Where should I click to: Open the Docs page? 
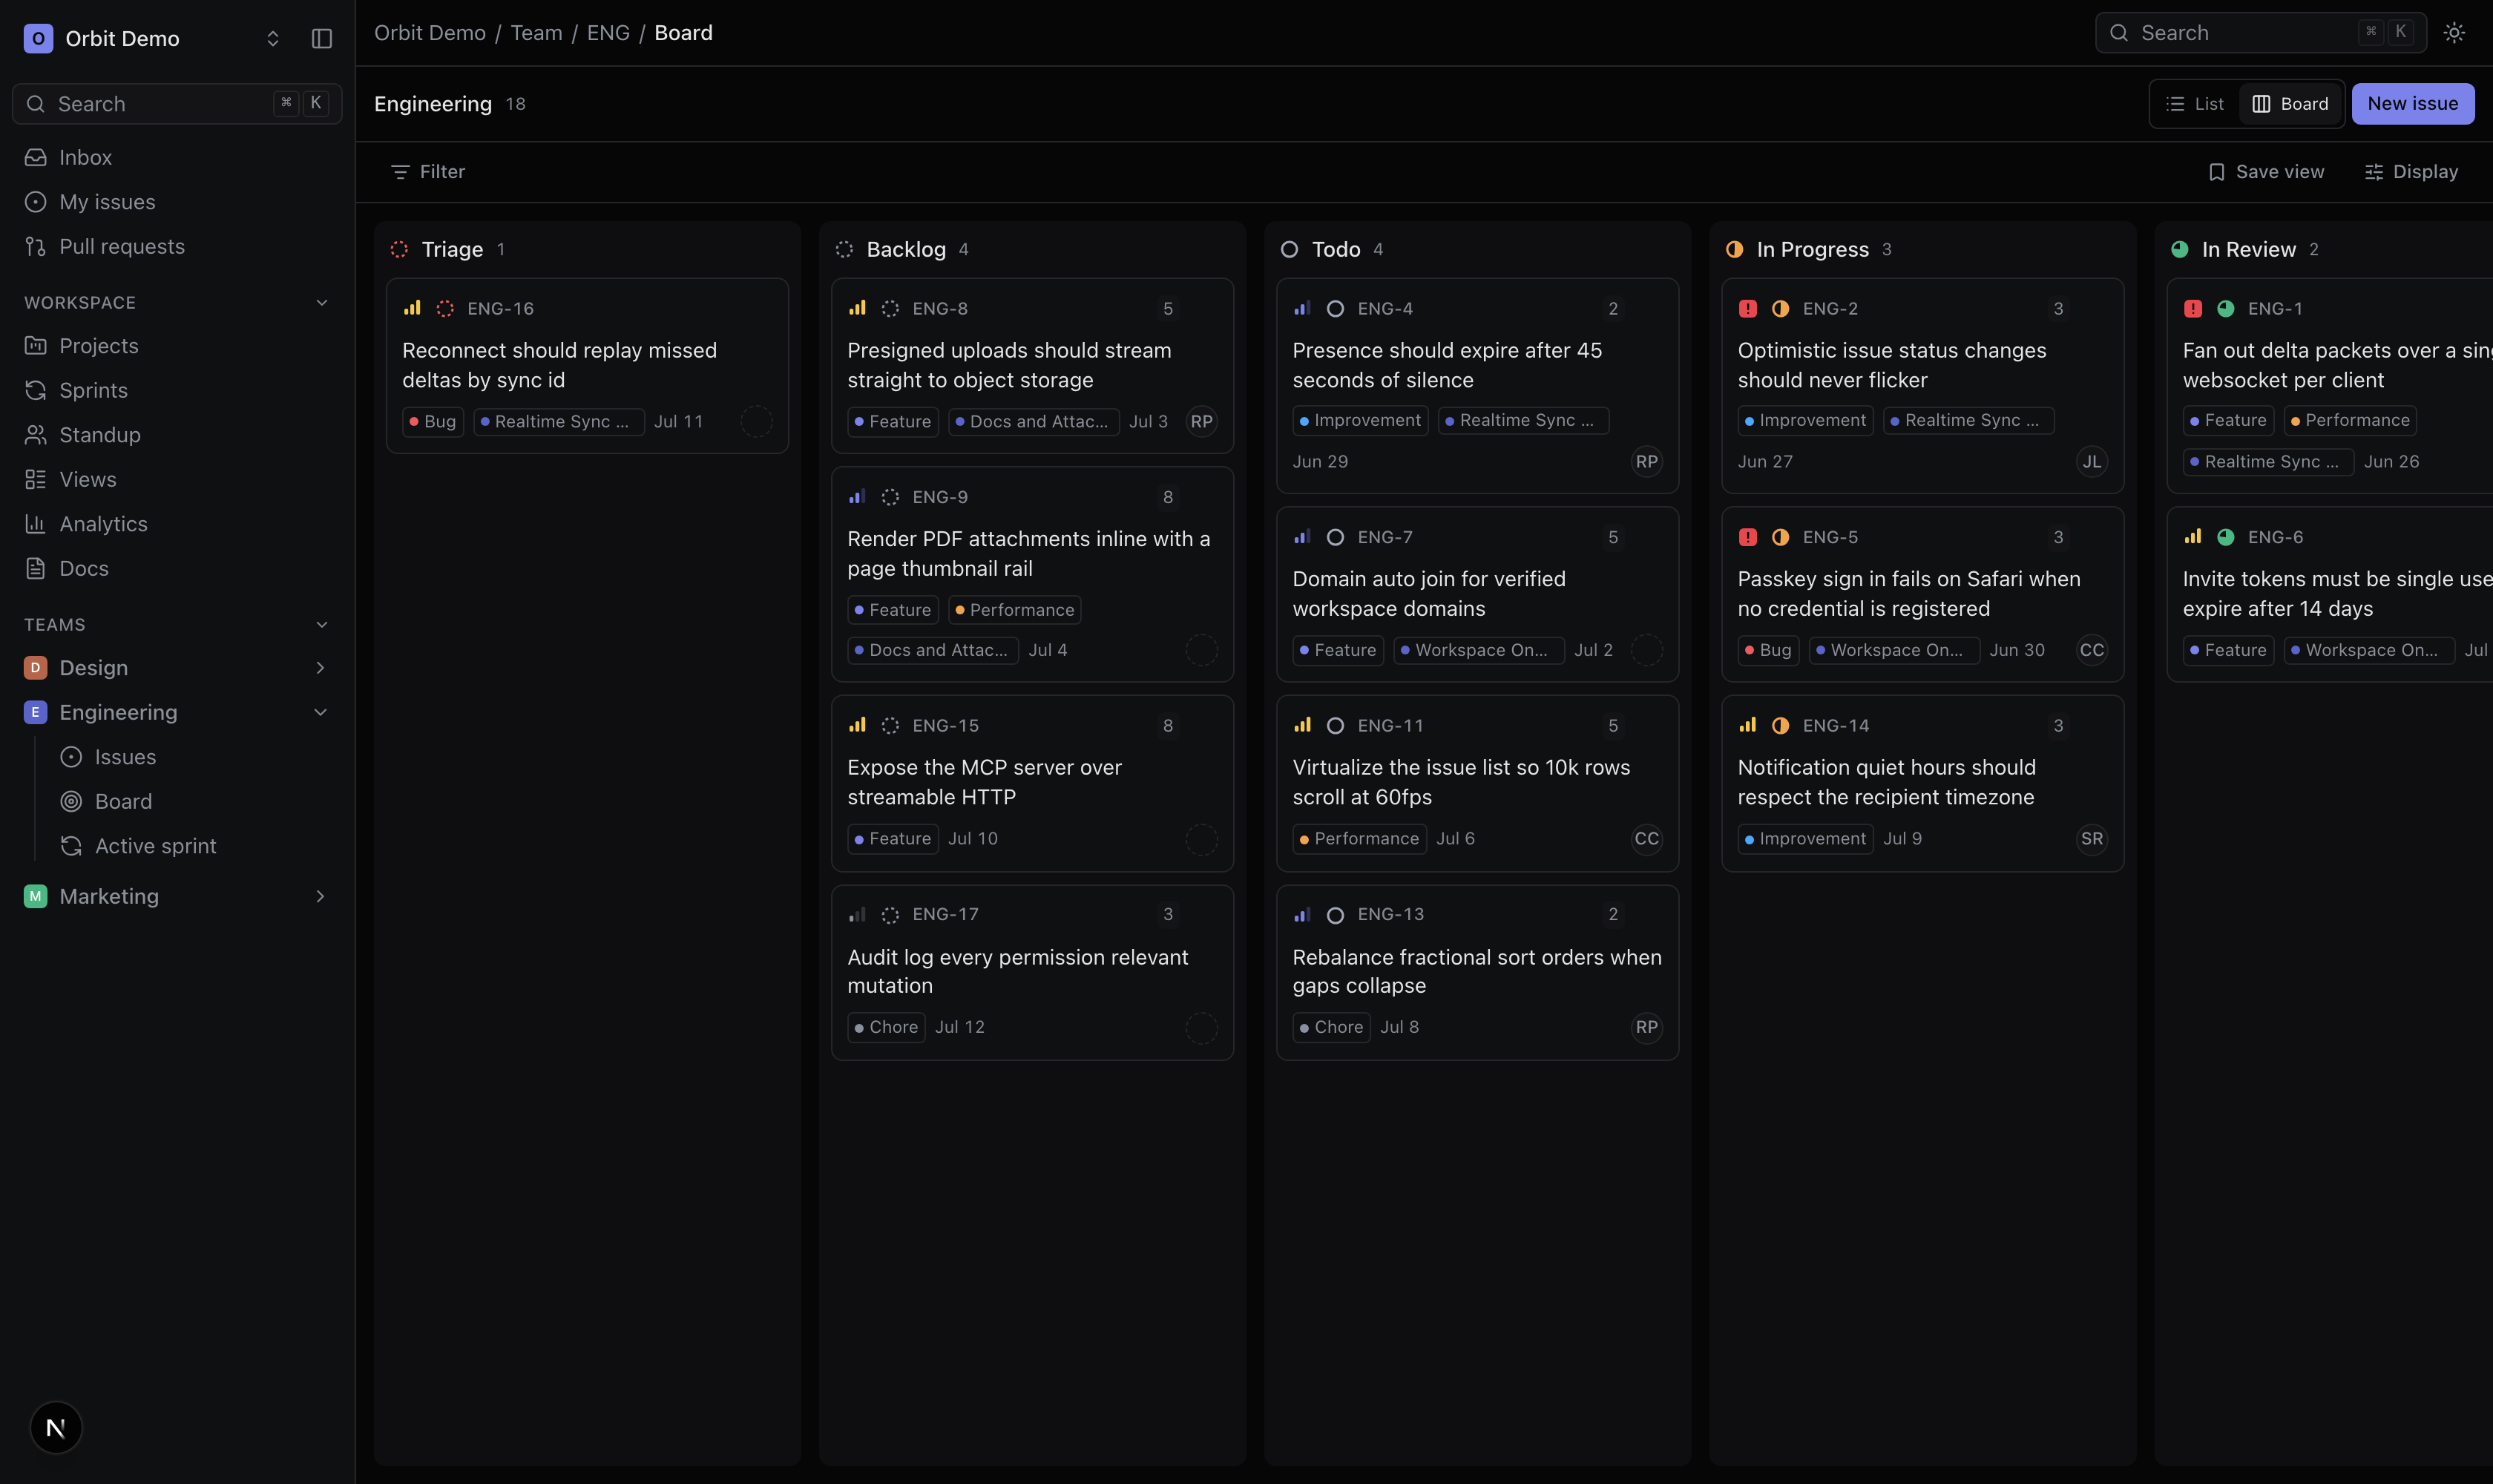point(177,568)
